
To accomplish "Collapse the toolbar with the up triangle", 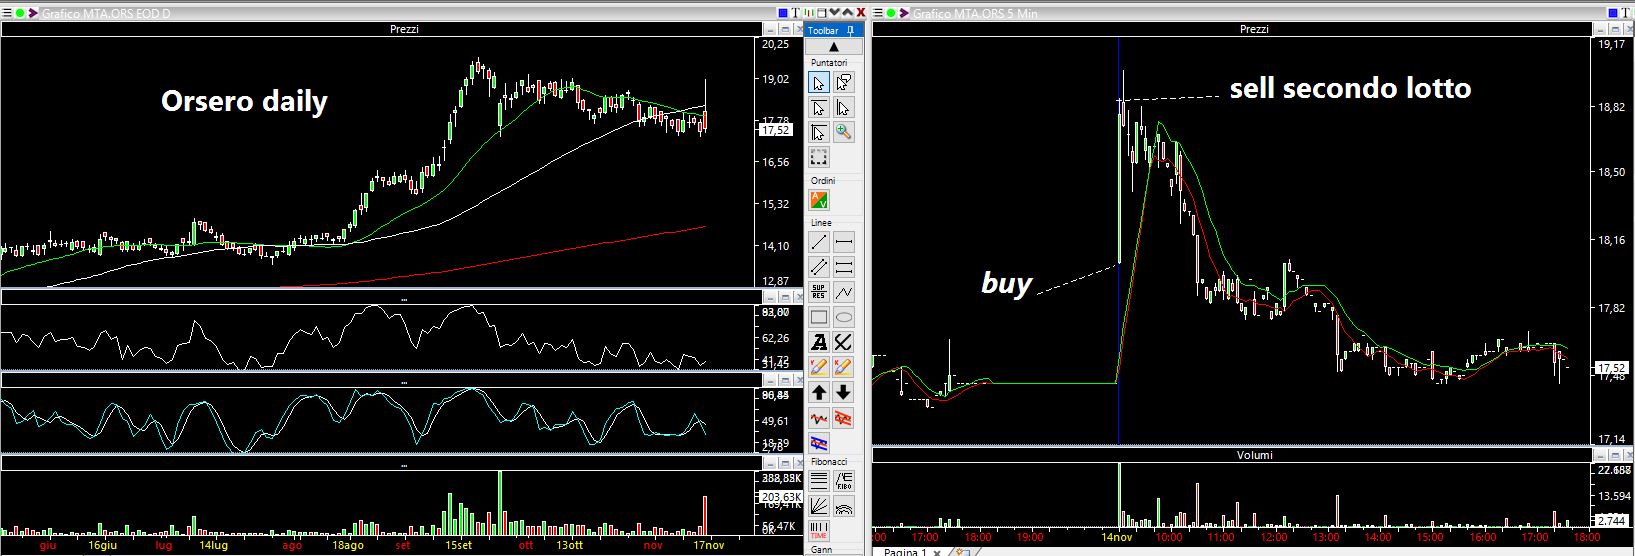I will 833,47.
